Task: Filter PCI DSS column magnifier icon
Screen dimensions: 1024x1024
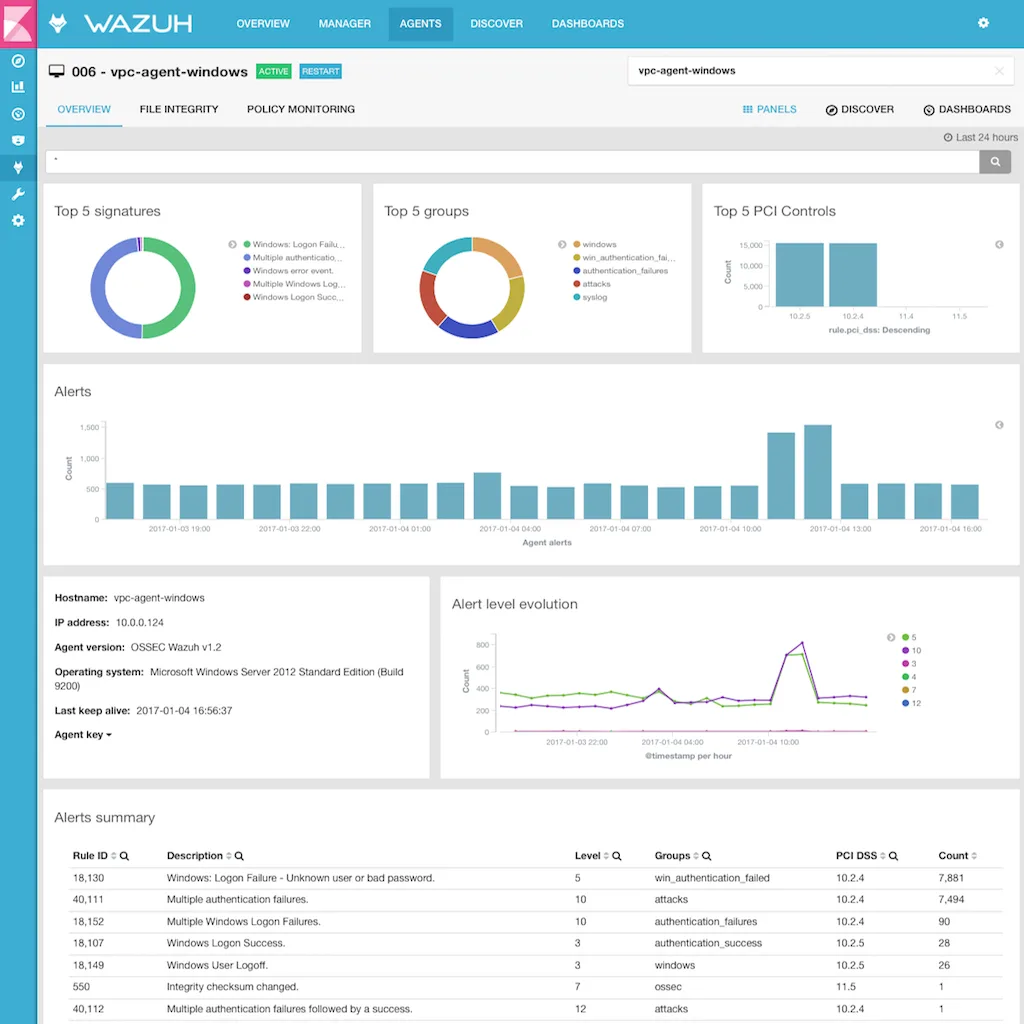Action: pyautogui.click(x=893, y=856)
